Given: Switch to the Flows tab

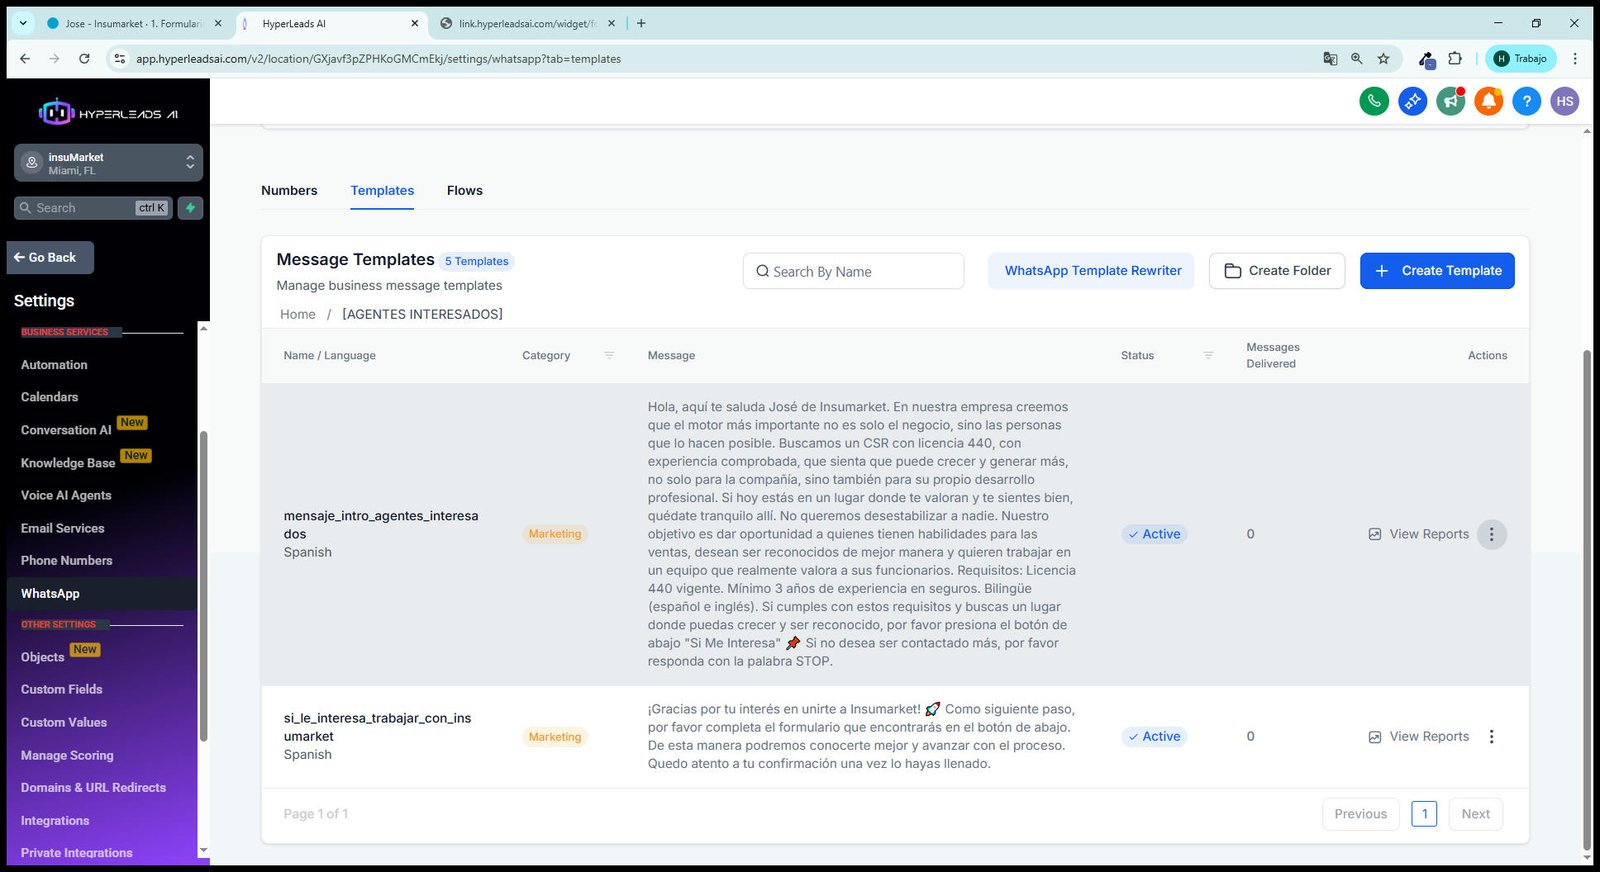Looking at the screenshot, I should 465,191.
